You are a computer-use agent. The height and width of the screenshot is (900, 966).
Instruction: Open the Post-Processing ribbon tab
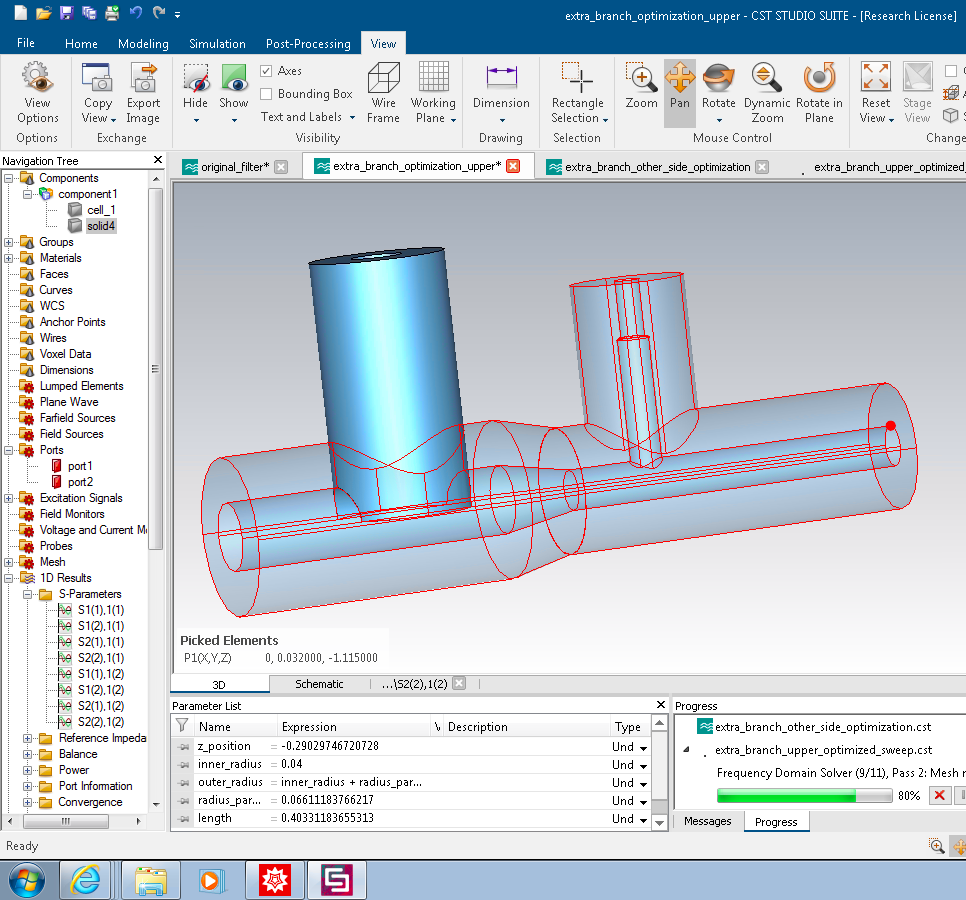308,44
